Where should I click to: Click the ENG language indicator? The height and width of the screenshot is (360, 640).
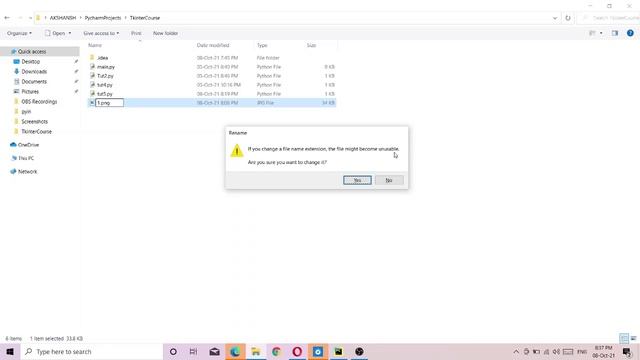582,351
